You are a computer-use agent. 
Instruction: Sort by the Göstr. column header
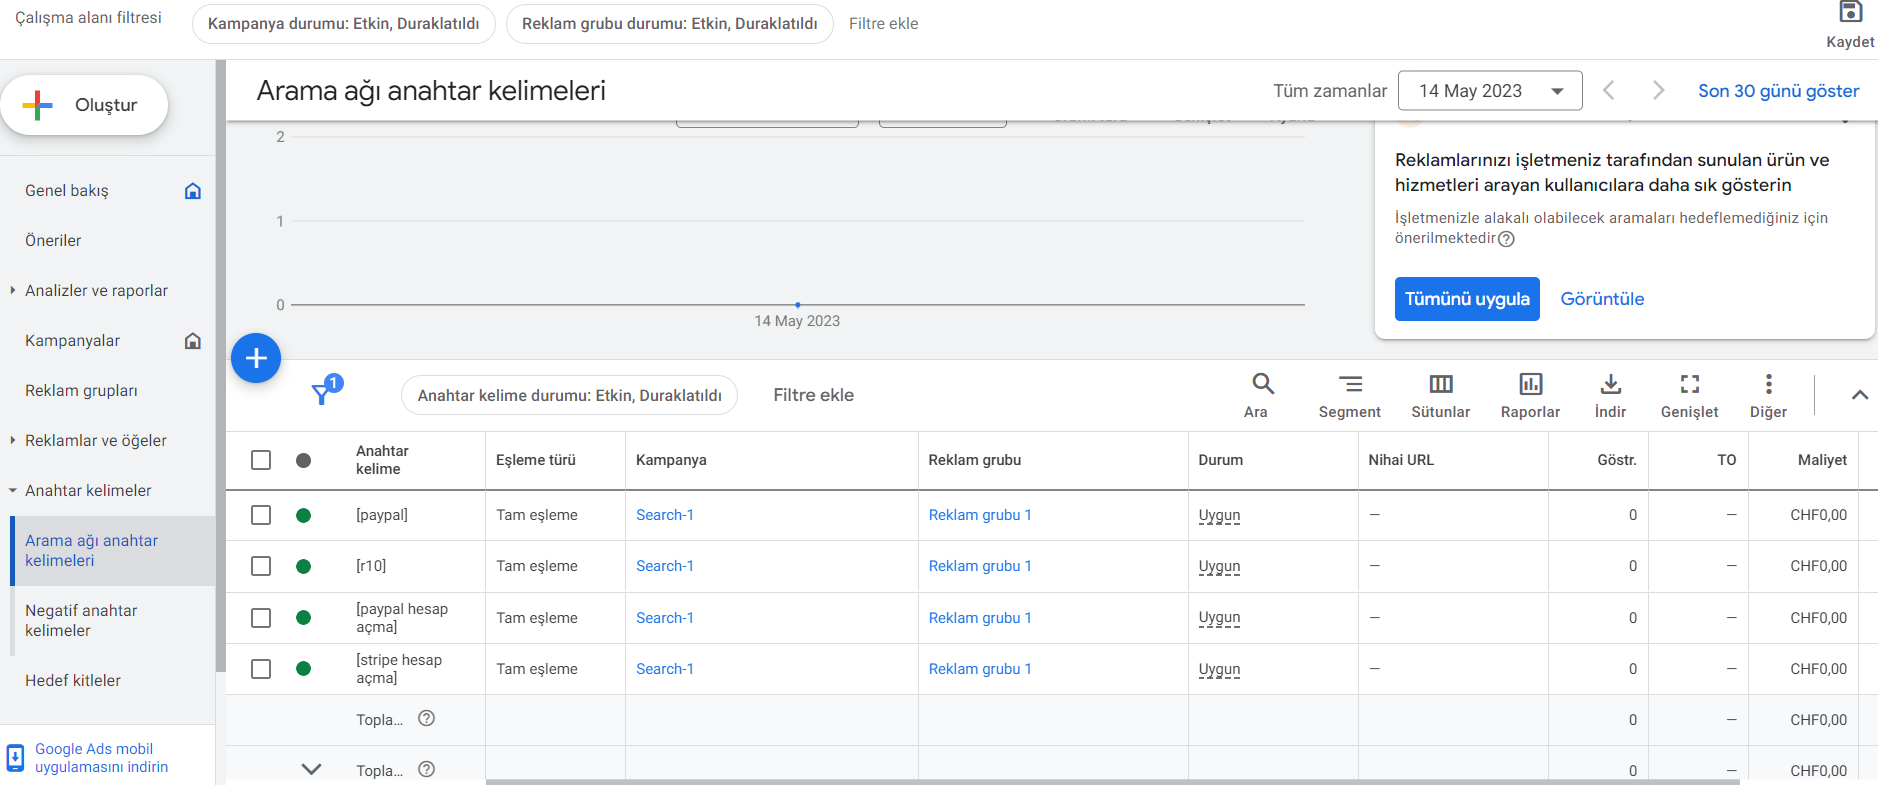(x=1616, y=460)
